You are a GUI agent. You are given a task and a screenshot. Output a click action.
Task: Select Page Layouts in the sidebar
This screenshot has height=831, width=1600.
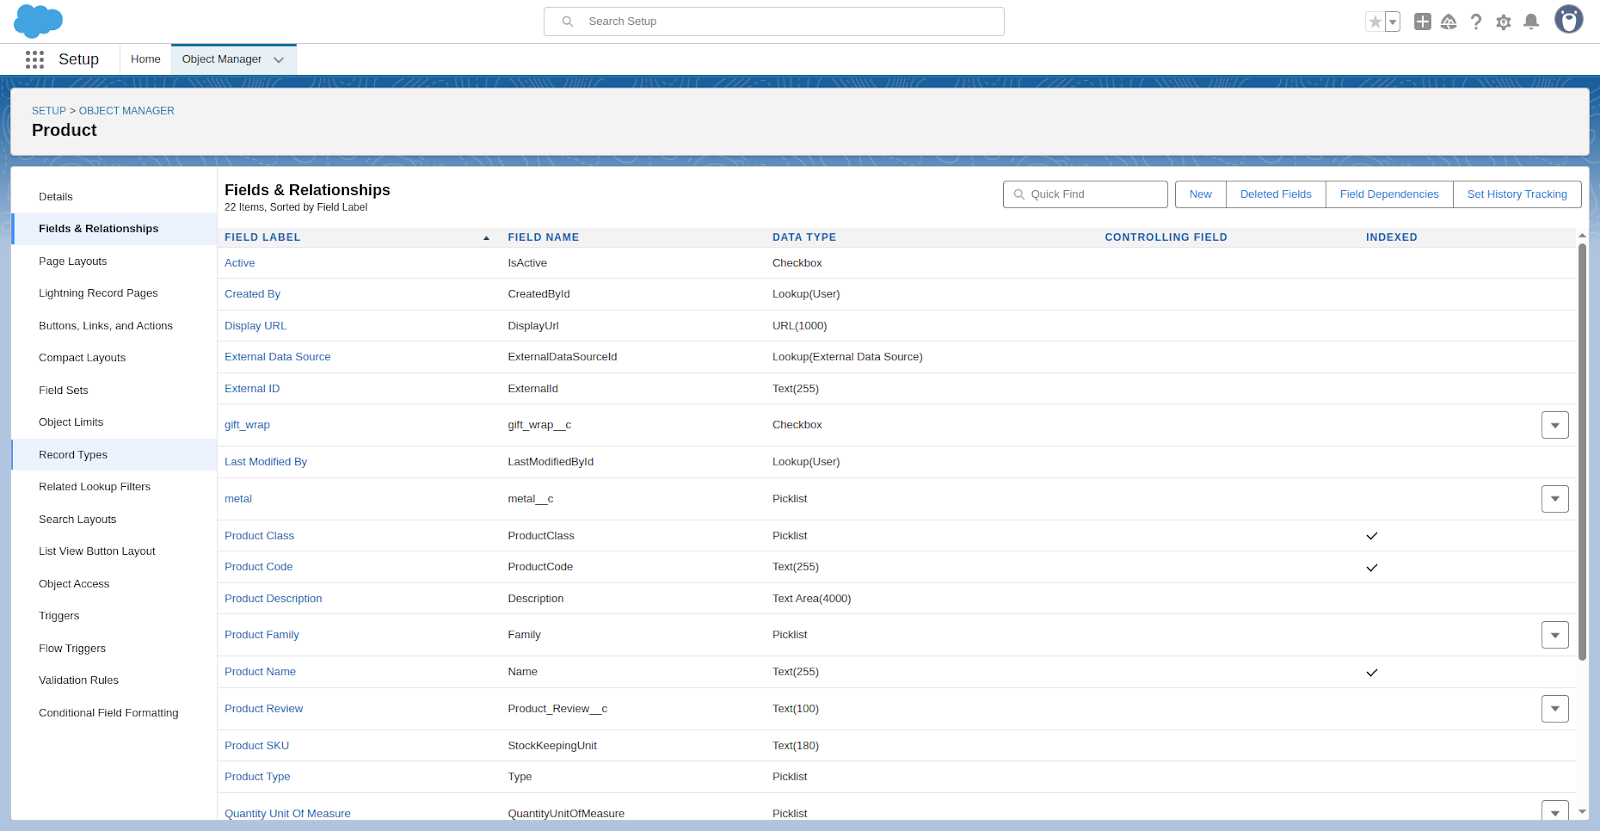coord(73,262)
